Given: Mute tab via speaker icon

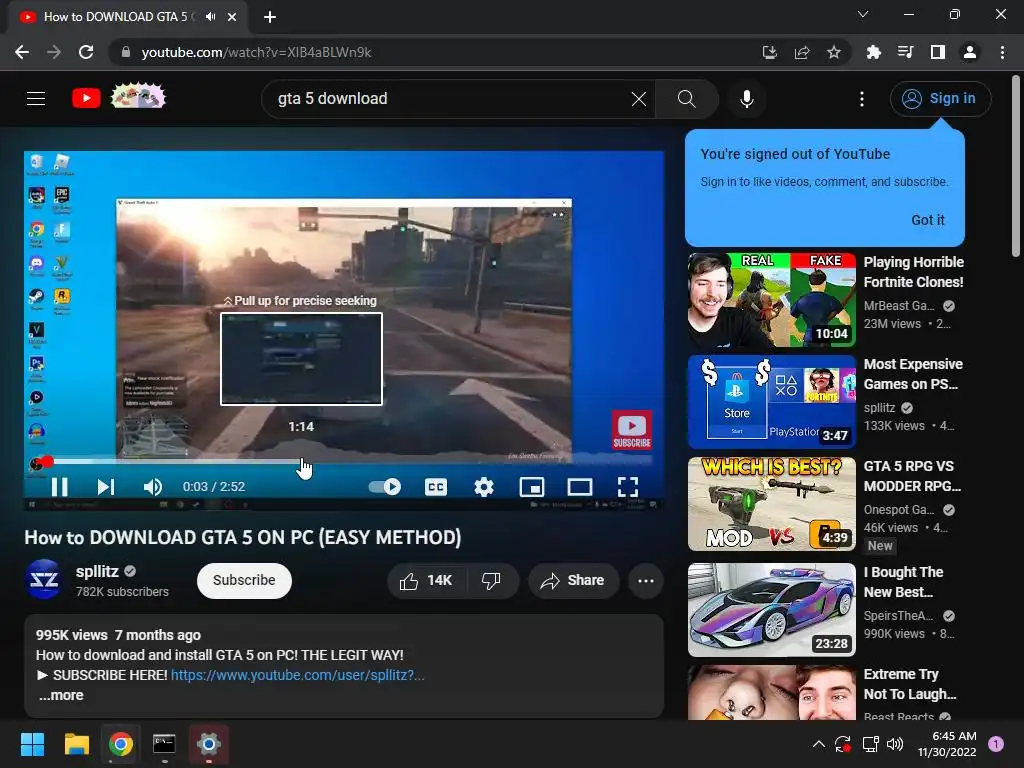Looking at the screenshot, I should [x=210, y=17].
